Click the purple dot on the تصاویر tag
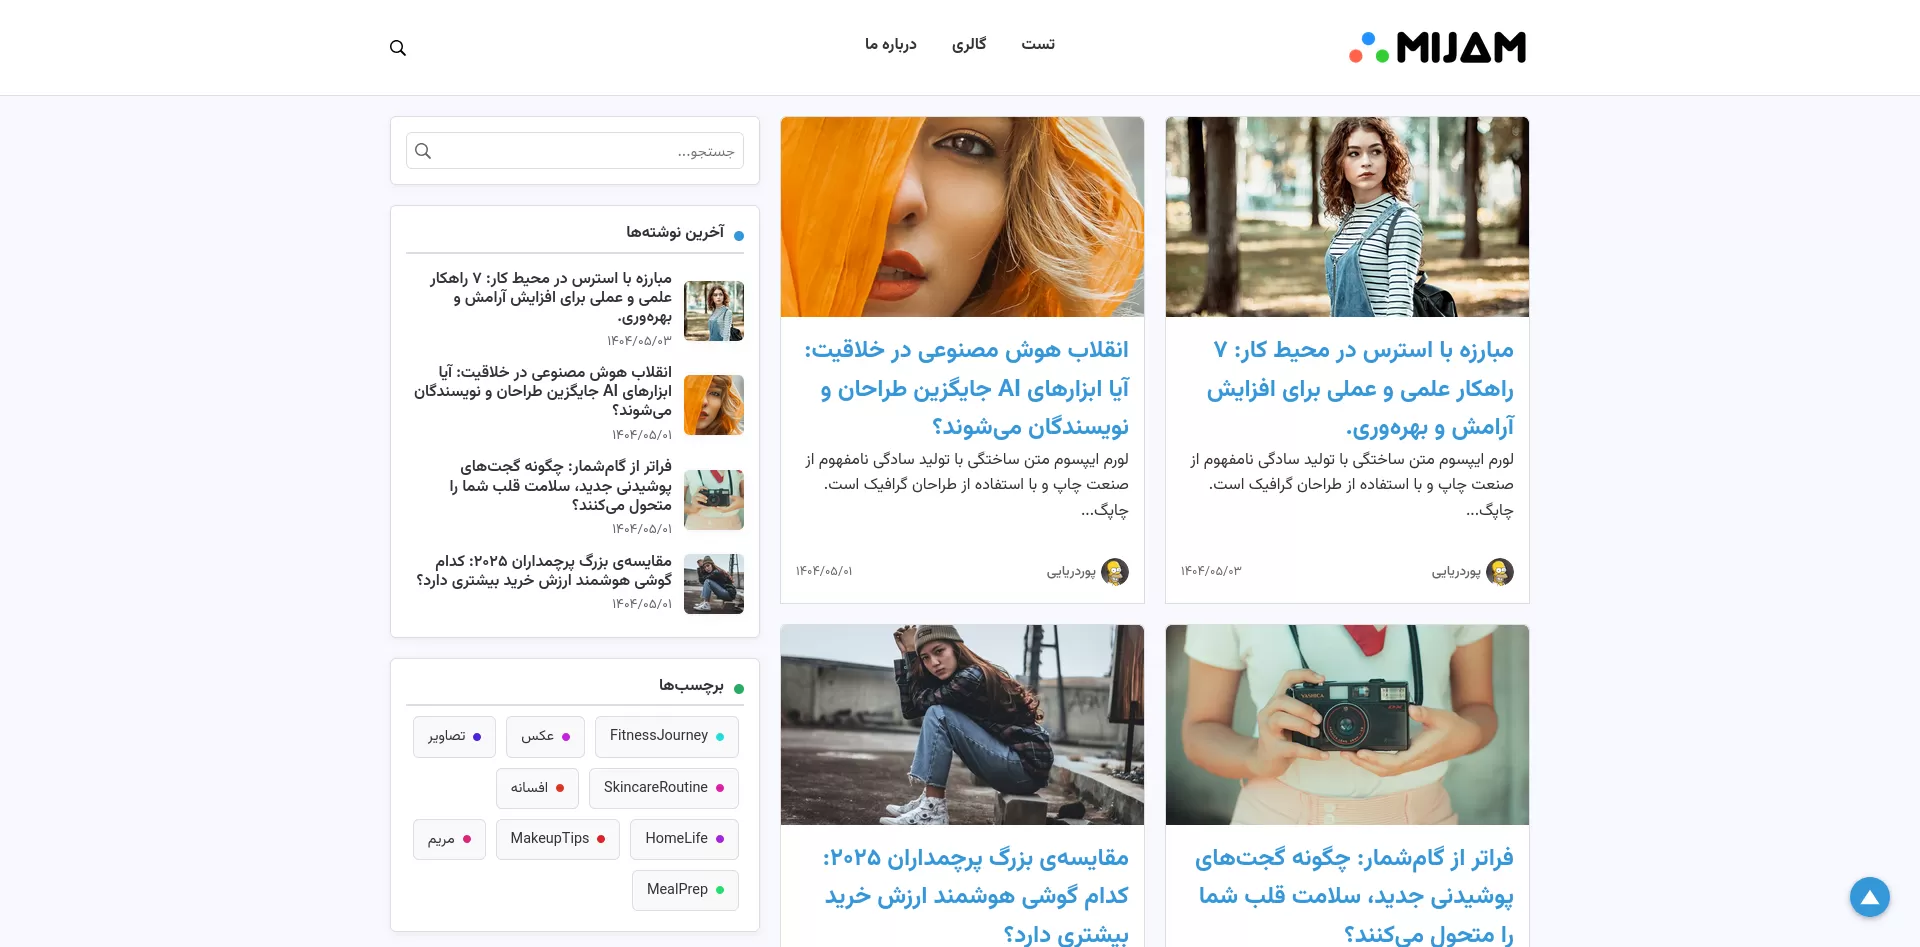Viewport: 1920px width, 947px height. click(x=475, y=737)
